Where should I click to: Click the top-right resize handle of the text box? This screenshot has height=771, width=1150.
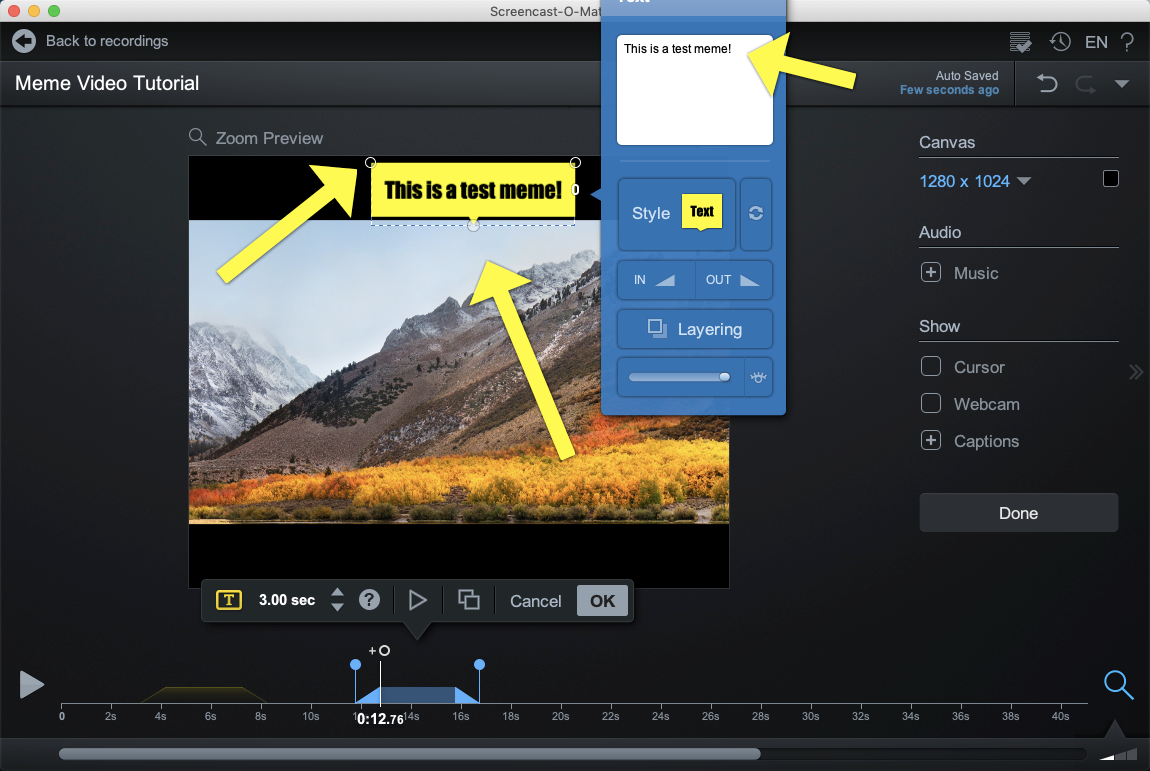click(x=575, y=163)
